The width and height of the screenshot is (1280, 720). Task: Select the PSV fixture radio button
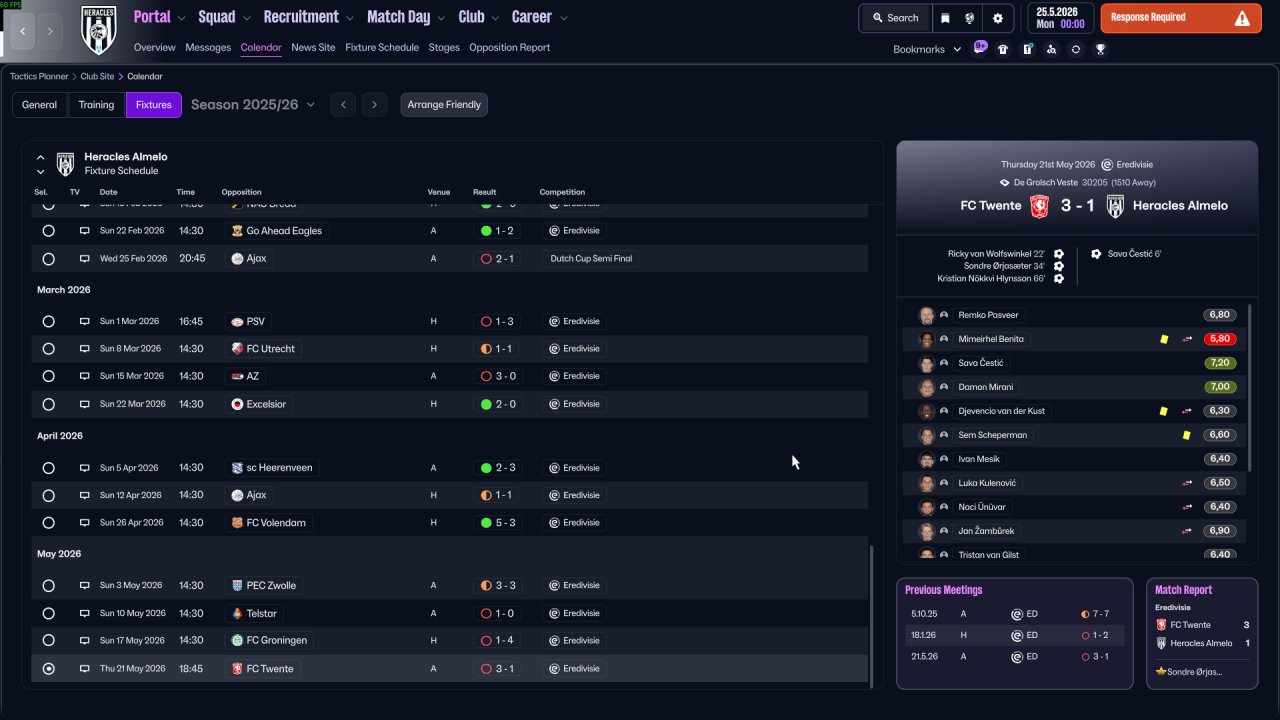[48, 322]
